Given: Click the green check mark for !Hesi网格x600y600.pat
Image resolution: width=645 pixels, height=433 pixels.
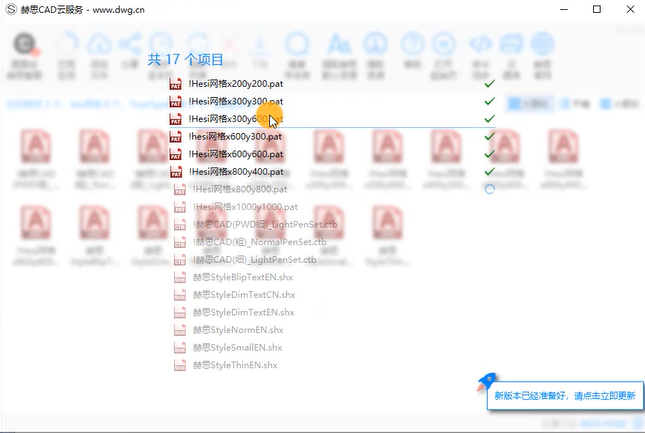Looking at the screenshot, I should [x=489, y=154].
